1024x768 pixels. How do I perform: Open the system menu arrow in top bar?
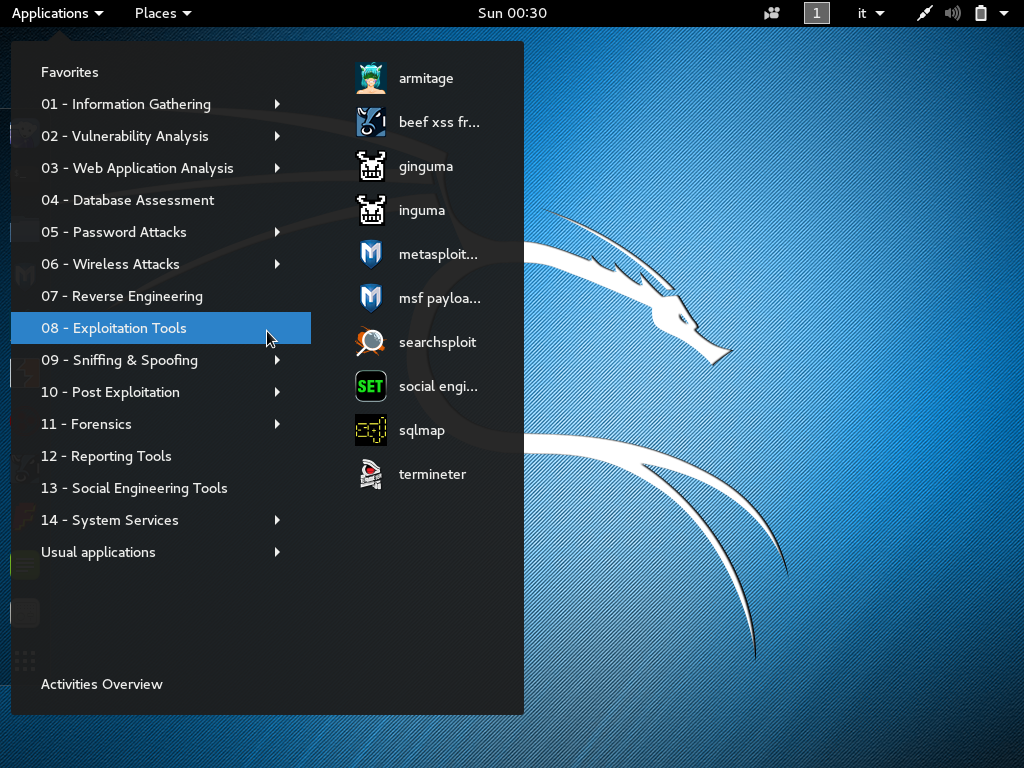[1004, 13]
